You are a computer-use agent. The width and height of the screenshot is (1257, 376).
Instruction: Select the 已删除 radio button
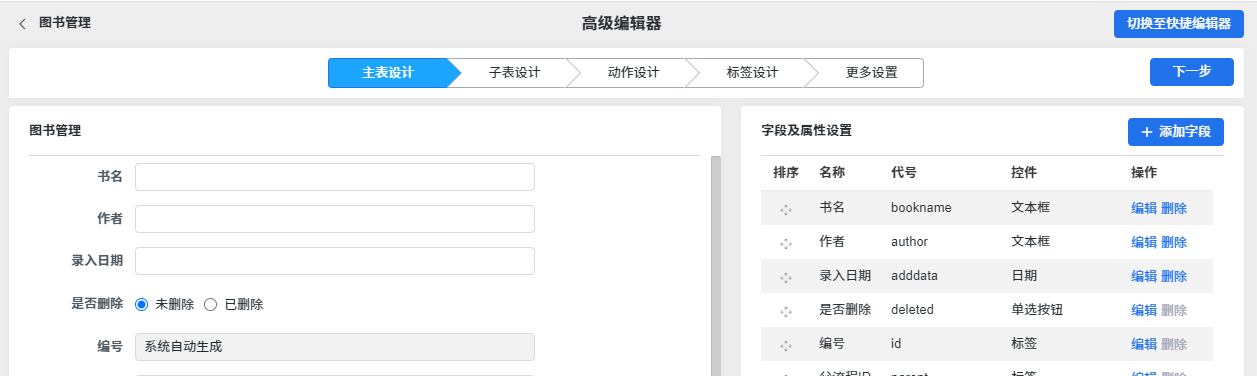tap(210, 304)
